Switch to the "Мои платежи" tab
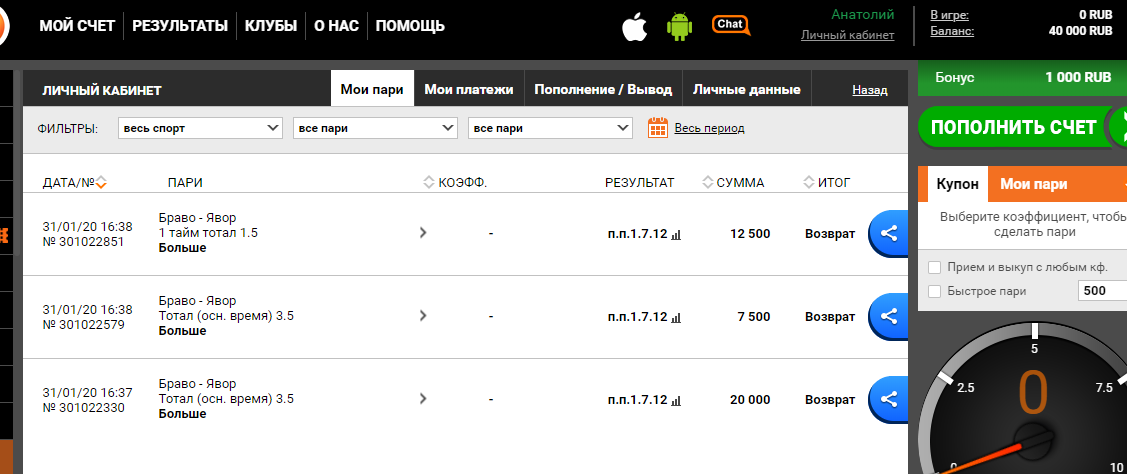The width and height of the screenshot is (1127, 474). (469, 89)
